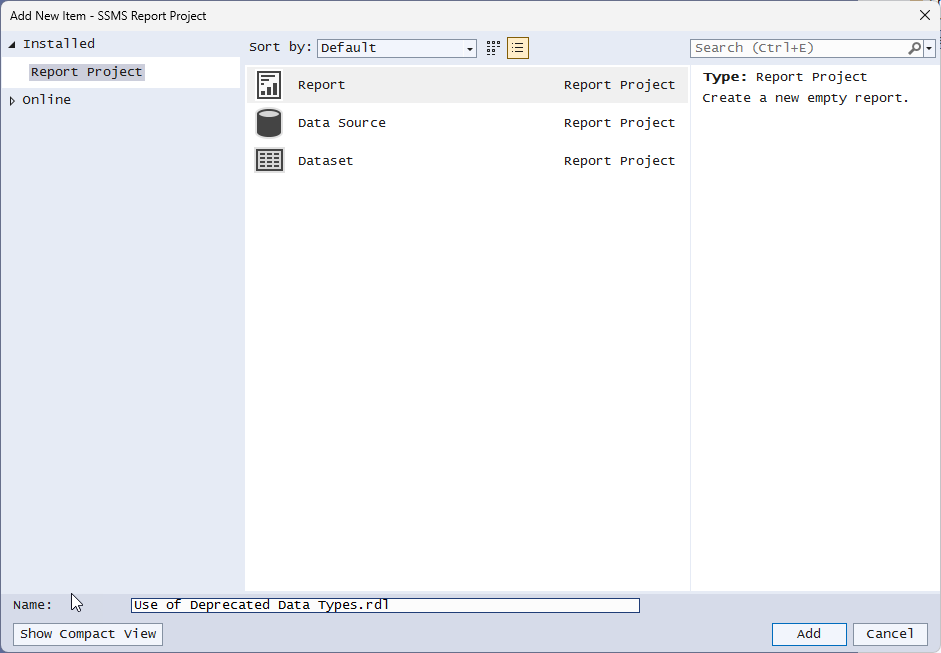Screen dimensions: 941x653
Task: Click Report Project type in Dataset row
Action: point(619,161)
